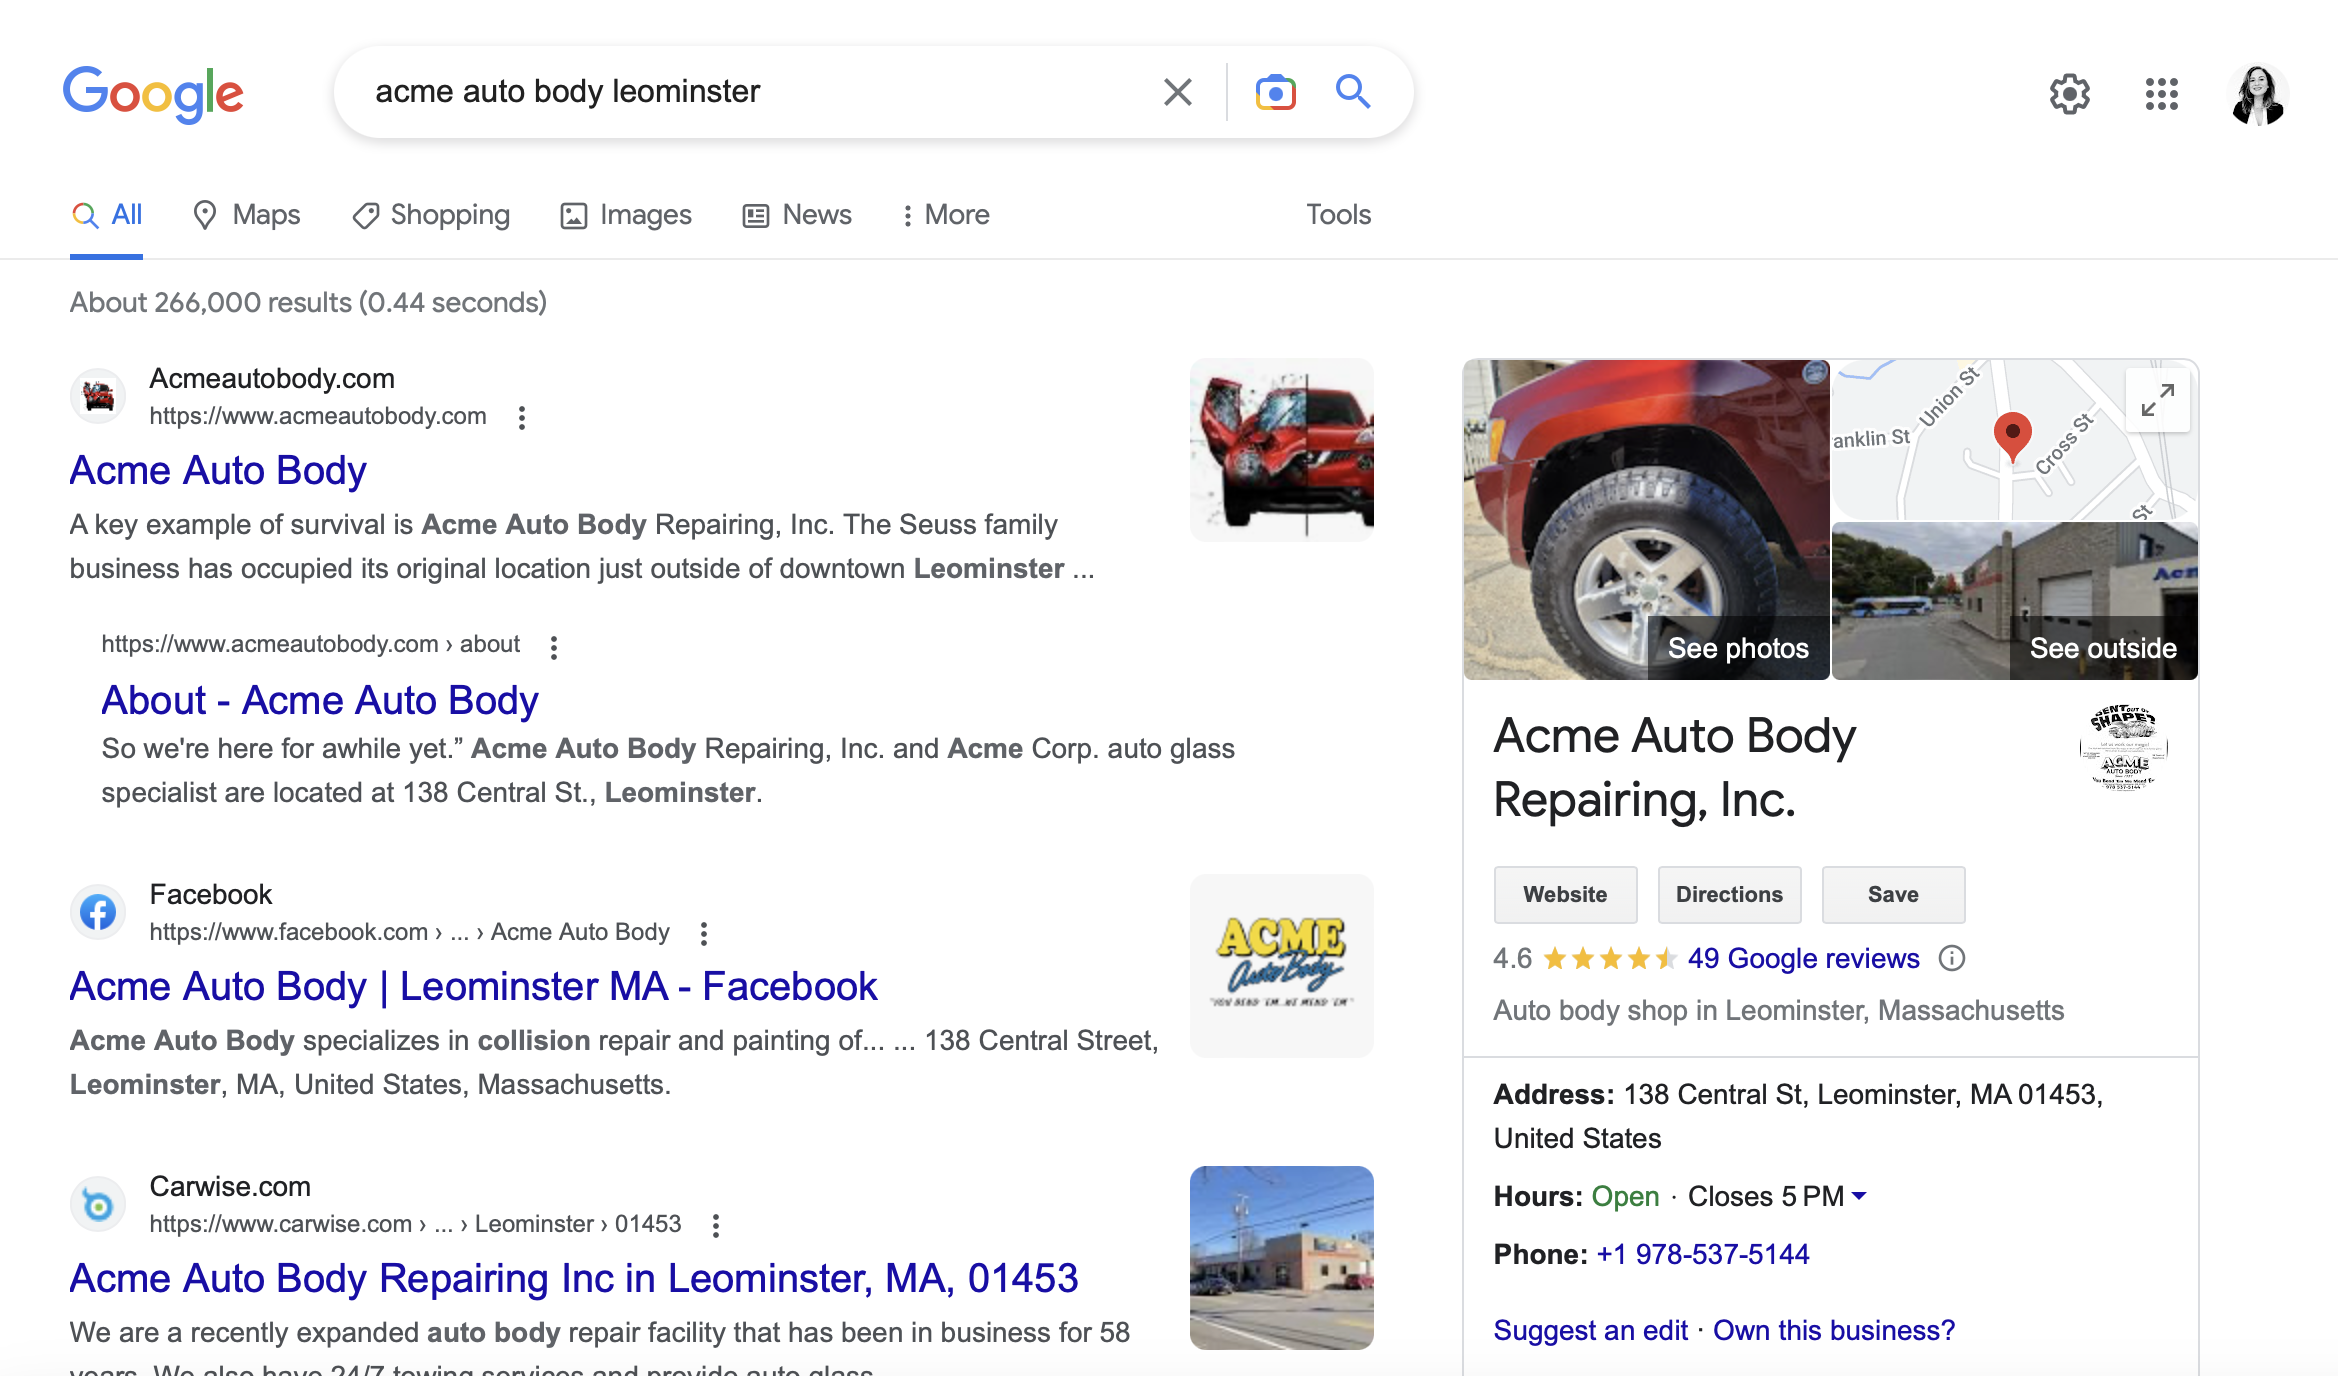Viewport: 2338px width, 1376px height.
Task: Open the Google apps grid icon
Action: (2161, 94)
